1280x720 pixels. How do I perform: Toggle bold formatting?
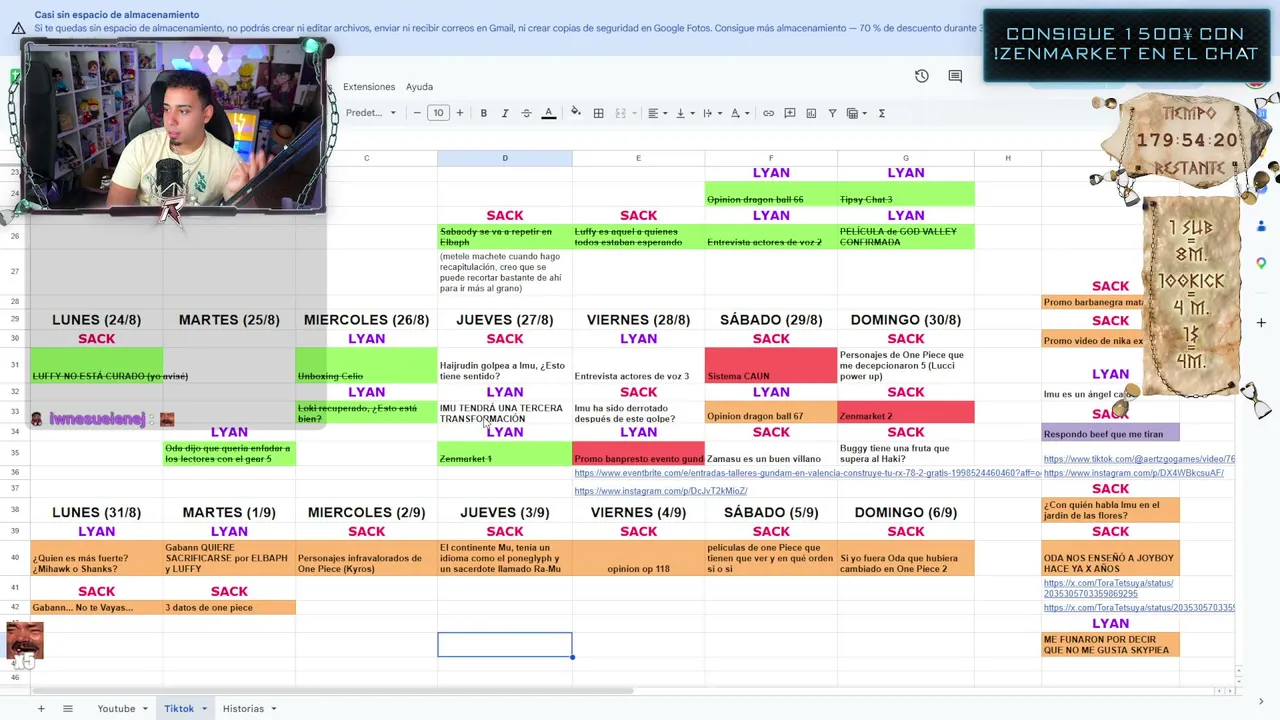point(484,113)
